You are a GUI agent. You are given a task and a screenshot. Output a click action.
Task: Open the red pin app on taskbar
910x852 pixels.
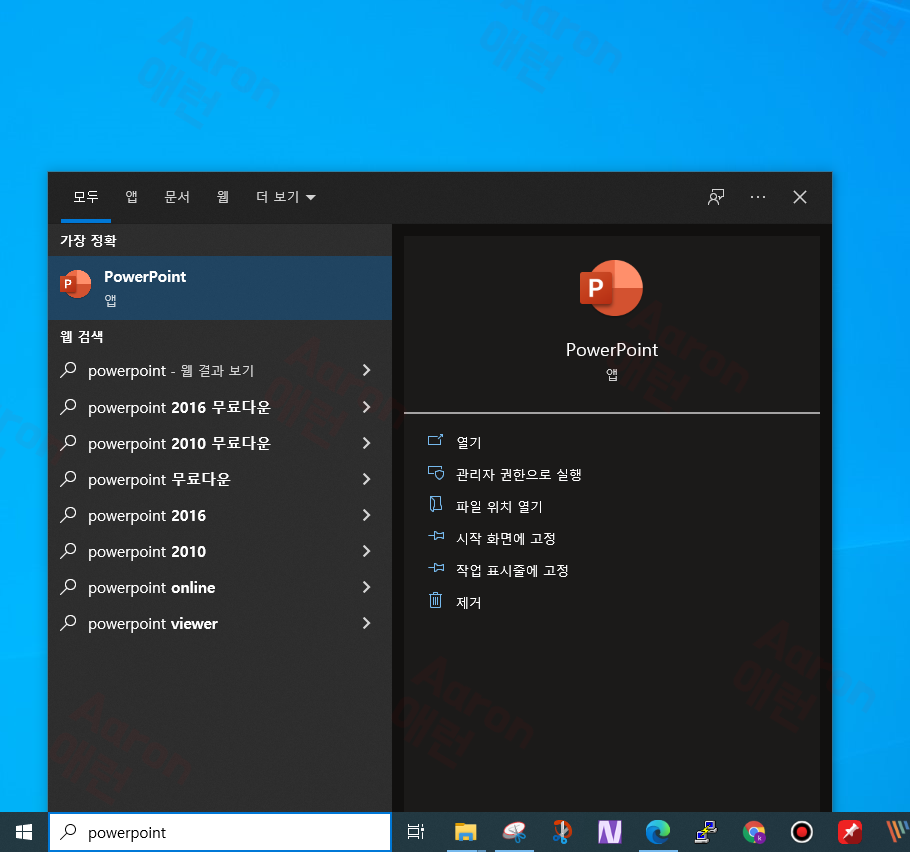coord(850,832)
